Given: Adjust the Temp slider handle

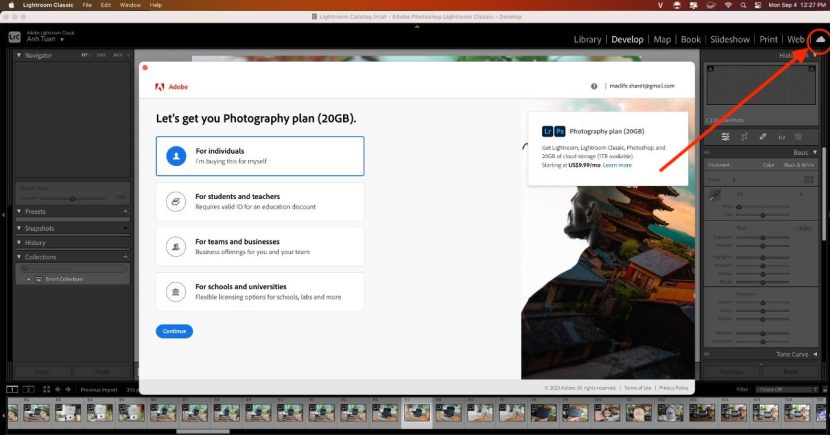Looking at the screenshot, I should pyautogui.click(x=739, y=207).
